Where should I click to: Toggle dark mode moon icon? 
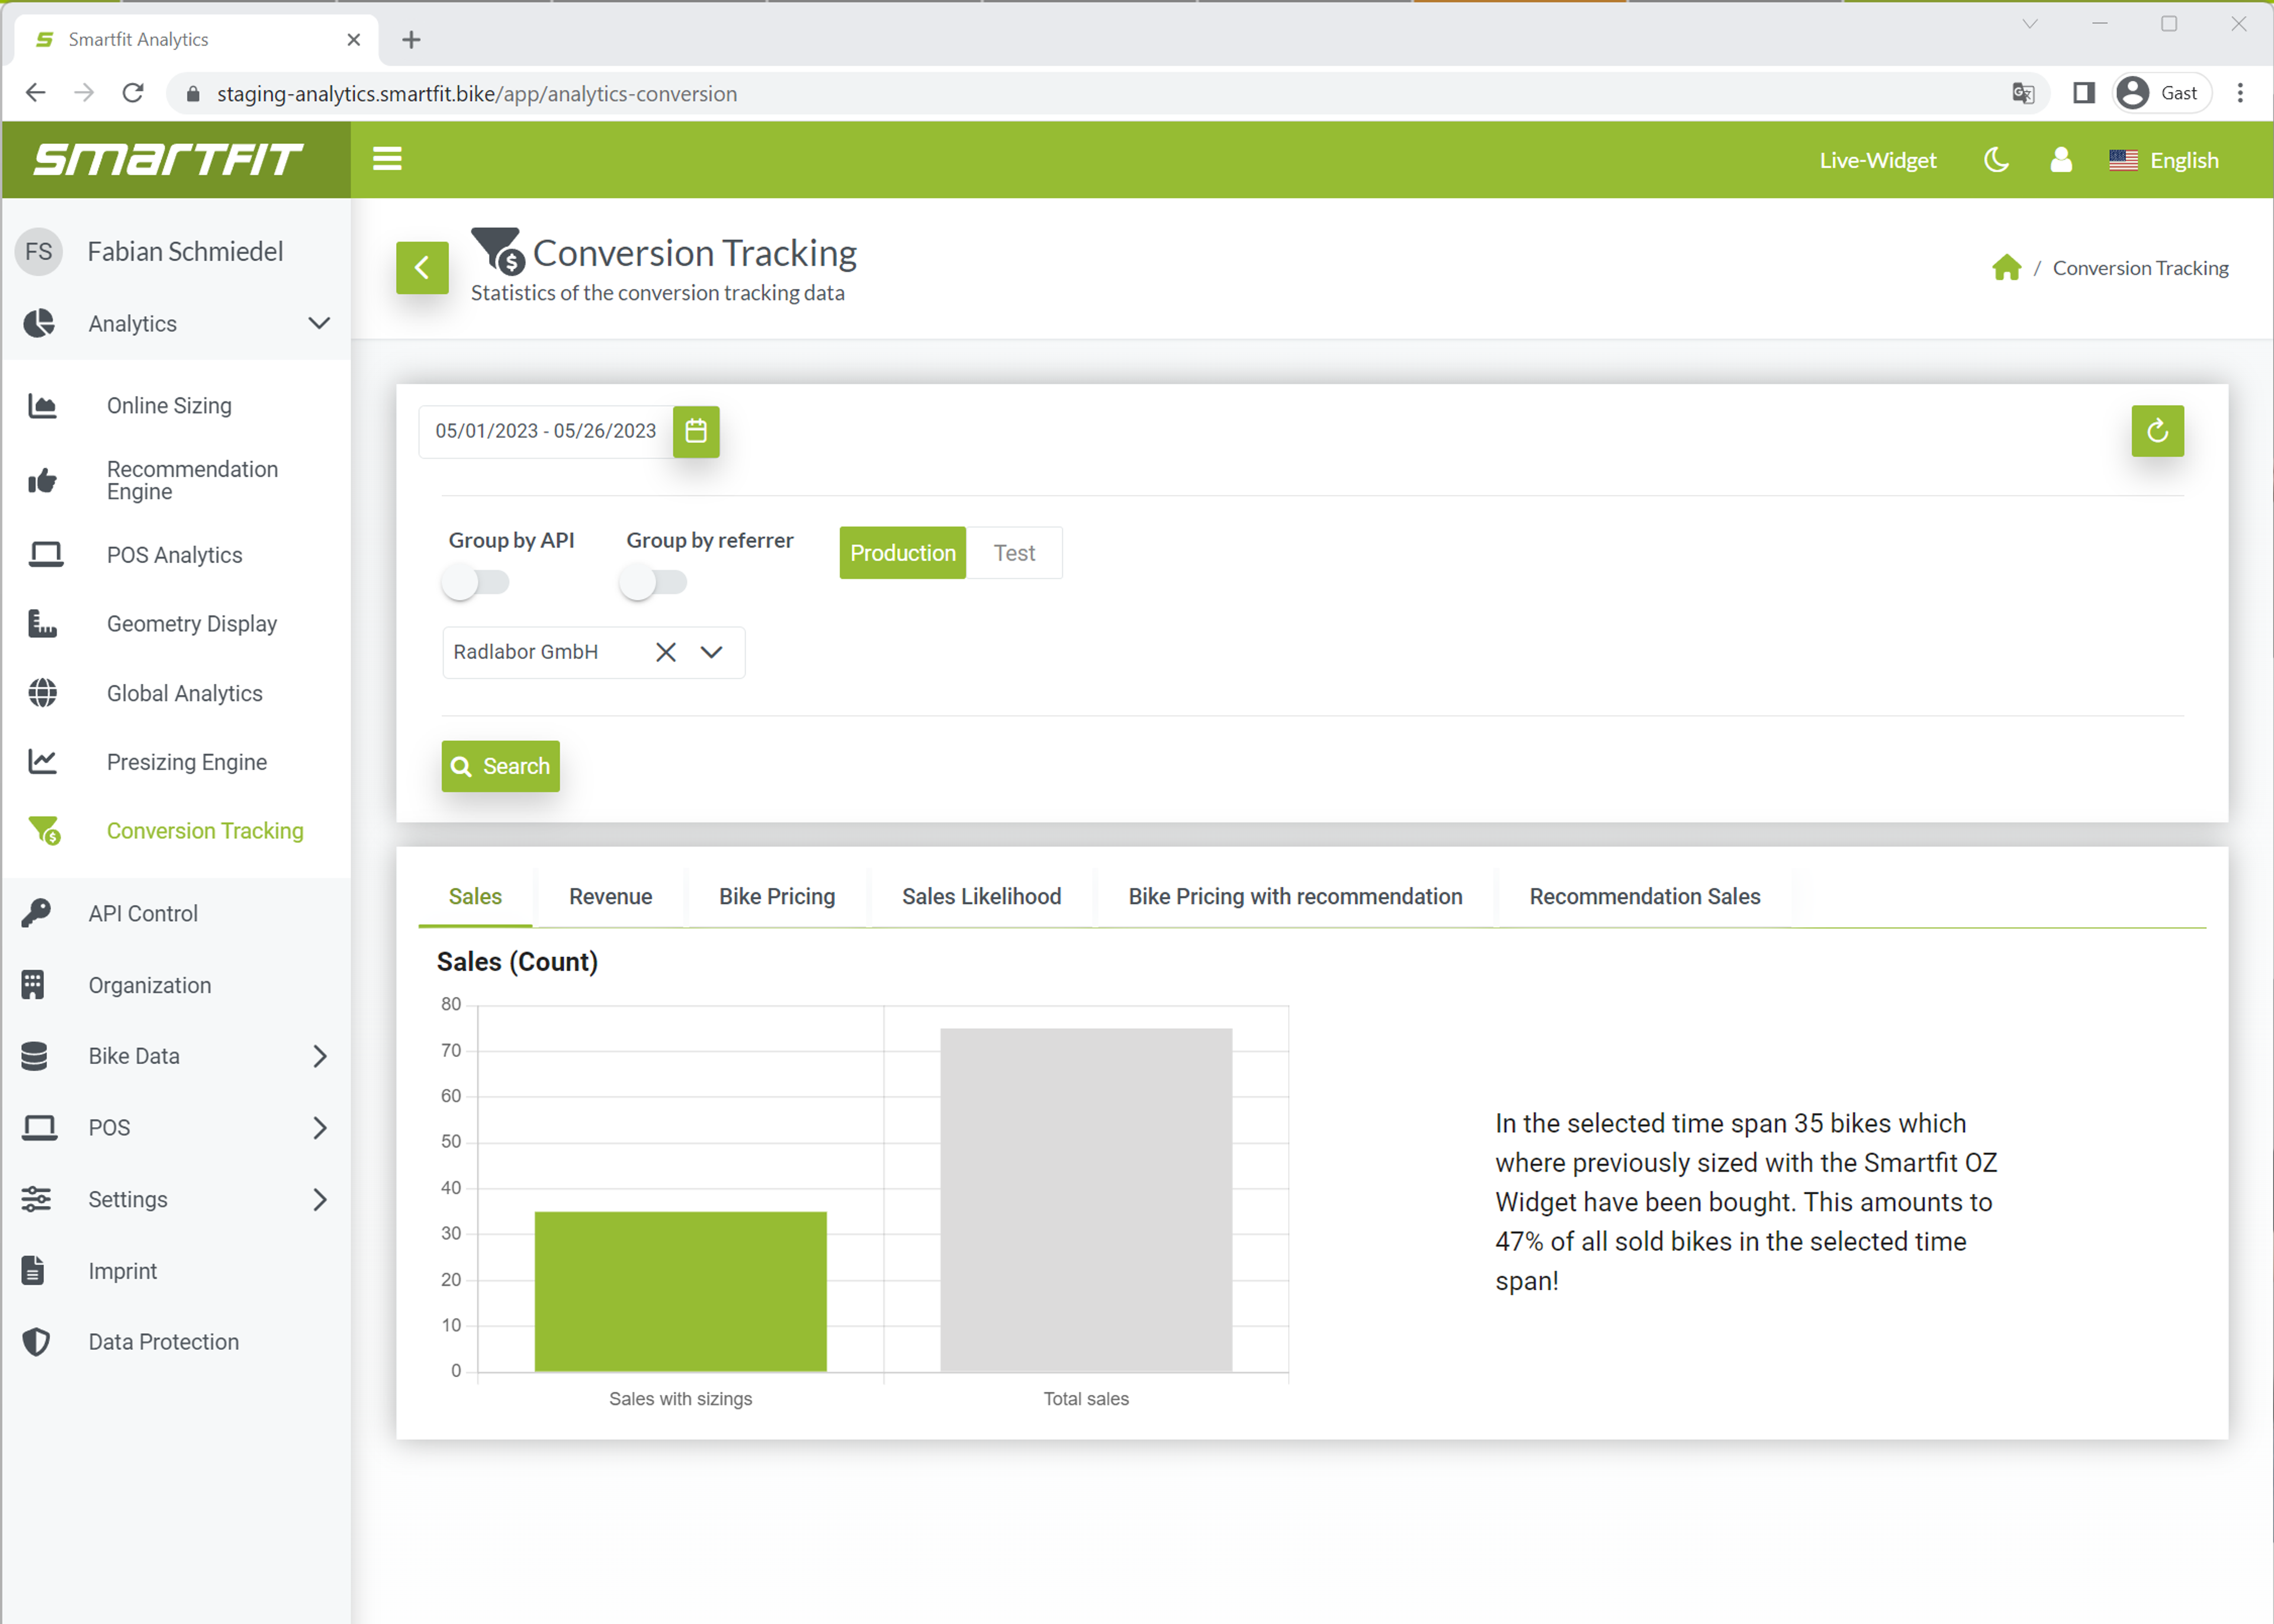[x=1996, y=160]
